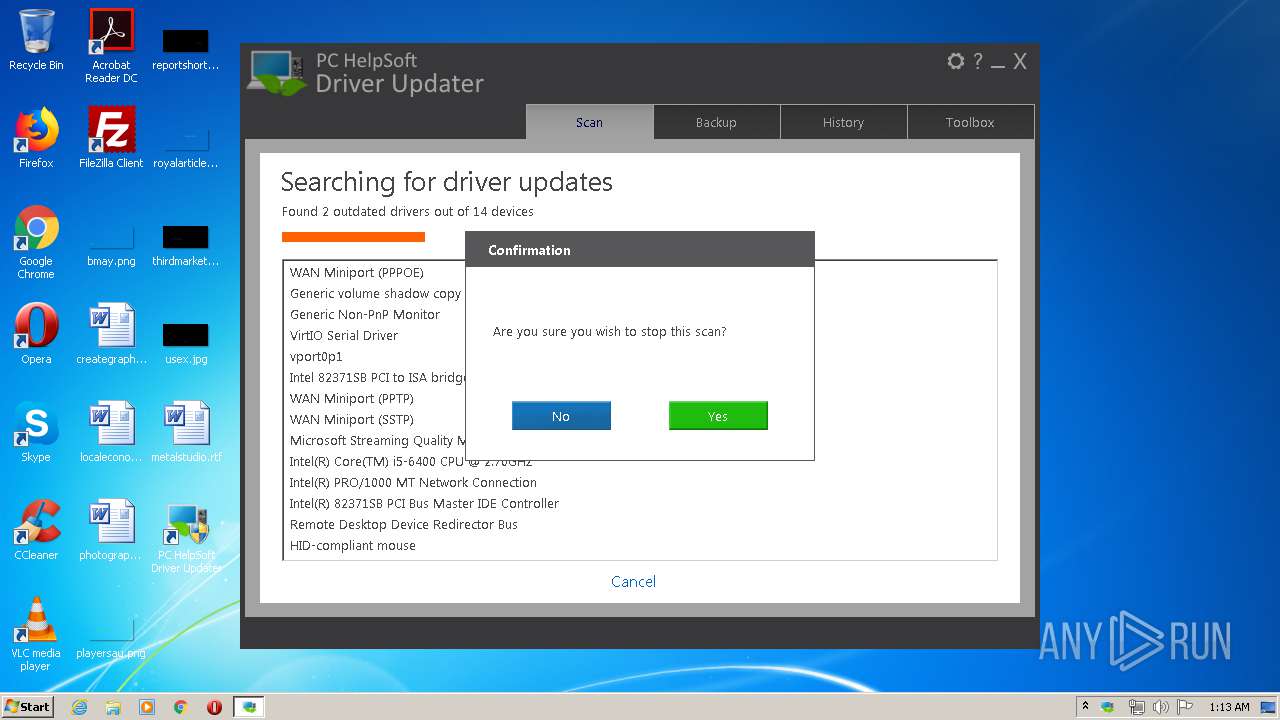This screenshot has height=720, width=1280.
Task: Open Internet Explorer in taskbar
Action: (x=79, y=707)
